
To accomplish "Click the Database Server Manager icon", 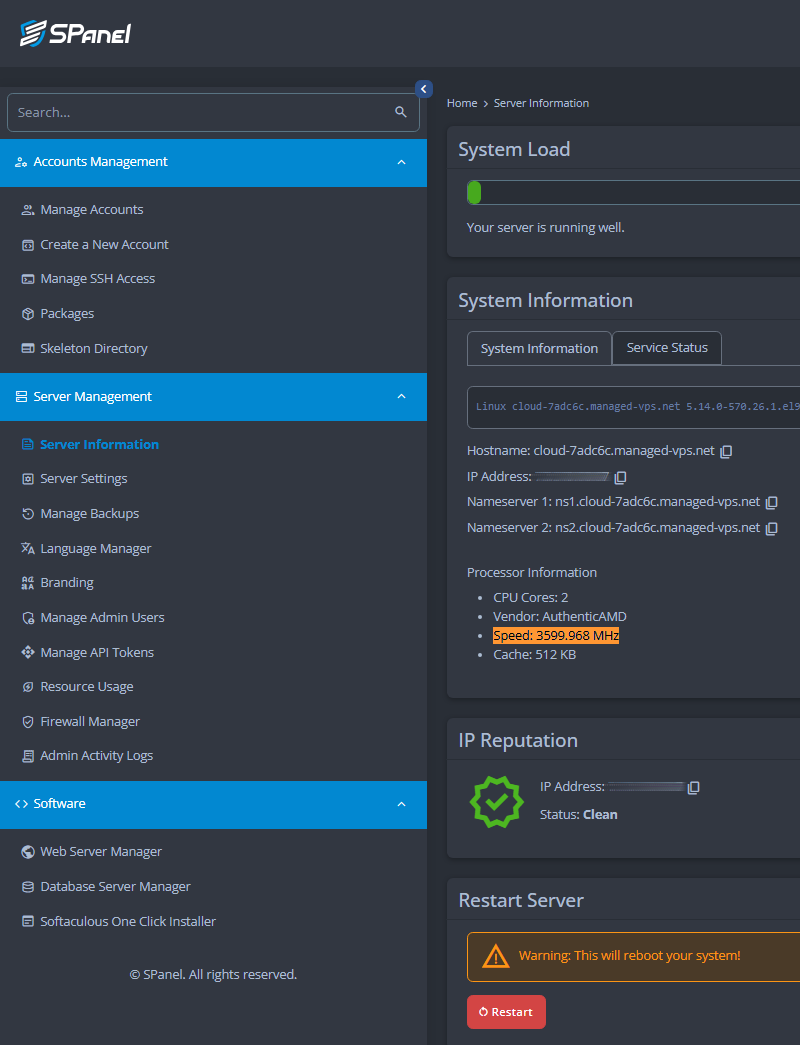I will [28, 887].
